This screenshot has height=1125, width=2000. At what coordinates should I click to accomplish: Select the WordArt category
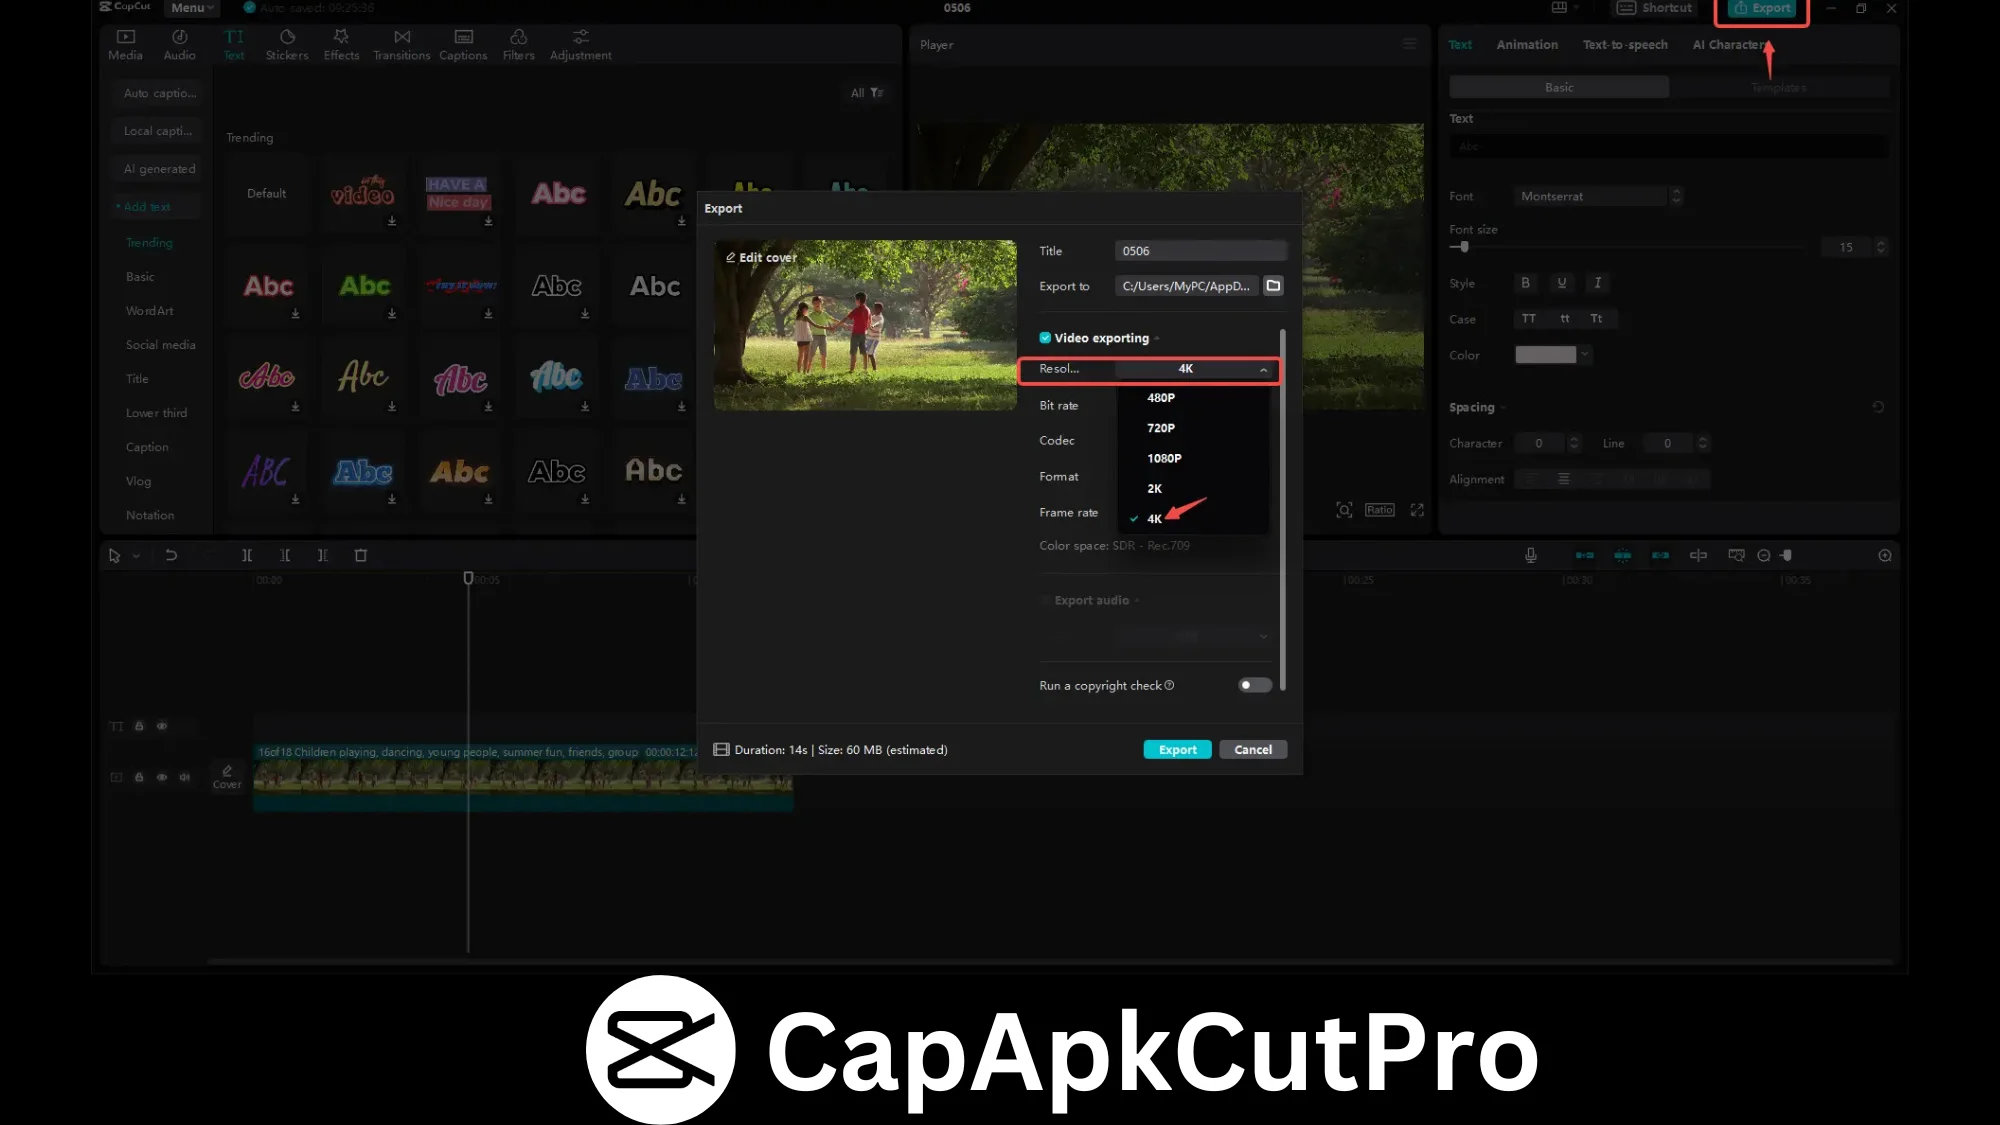(149, 311)
